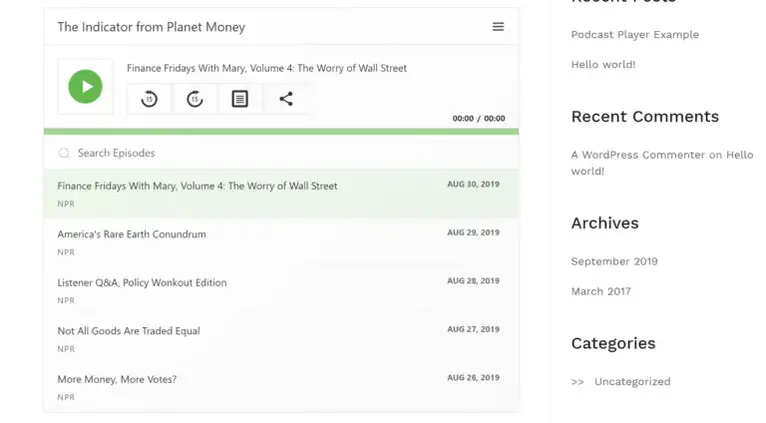Play the current podcast episode
This screenshot has height=423, width=766.
coord(85,86)
